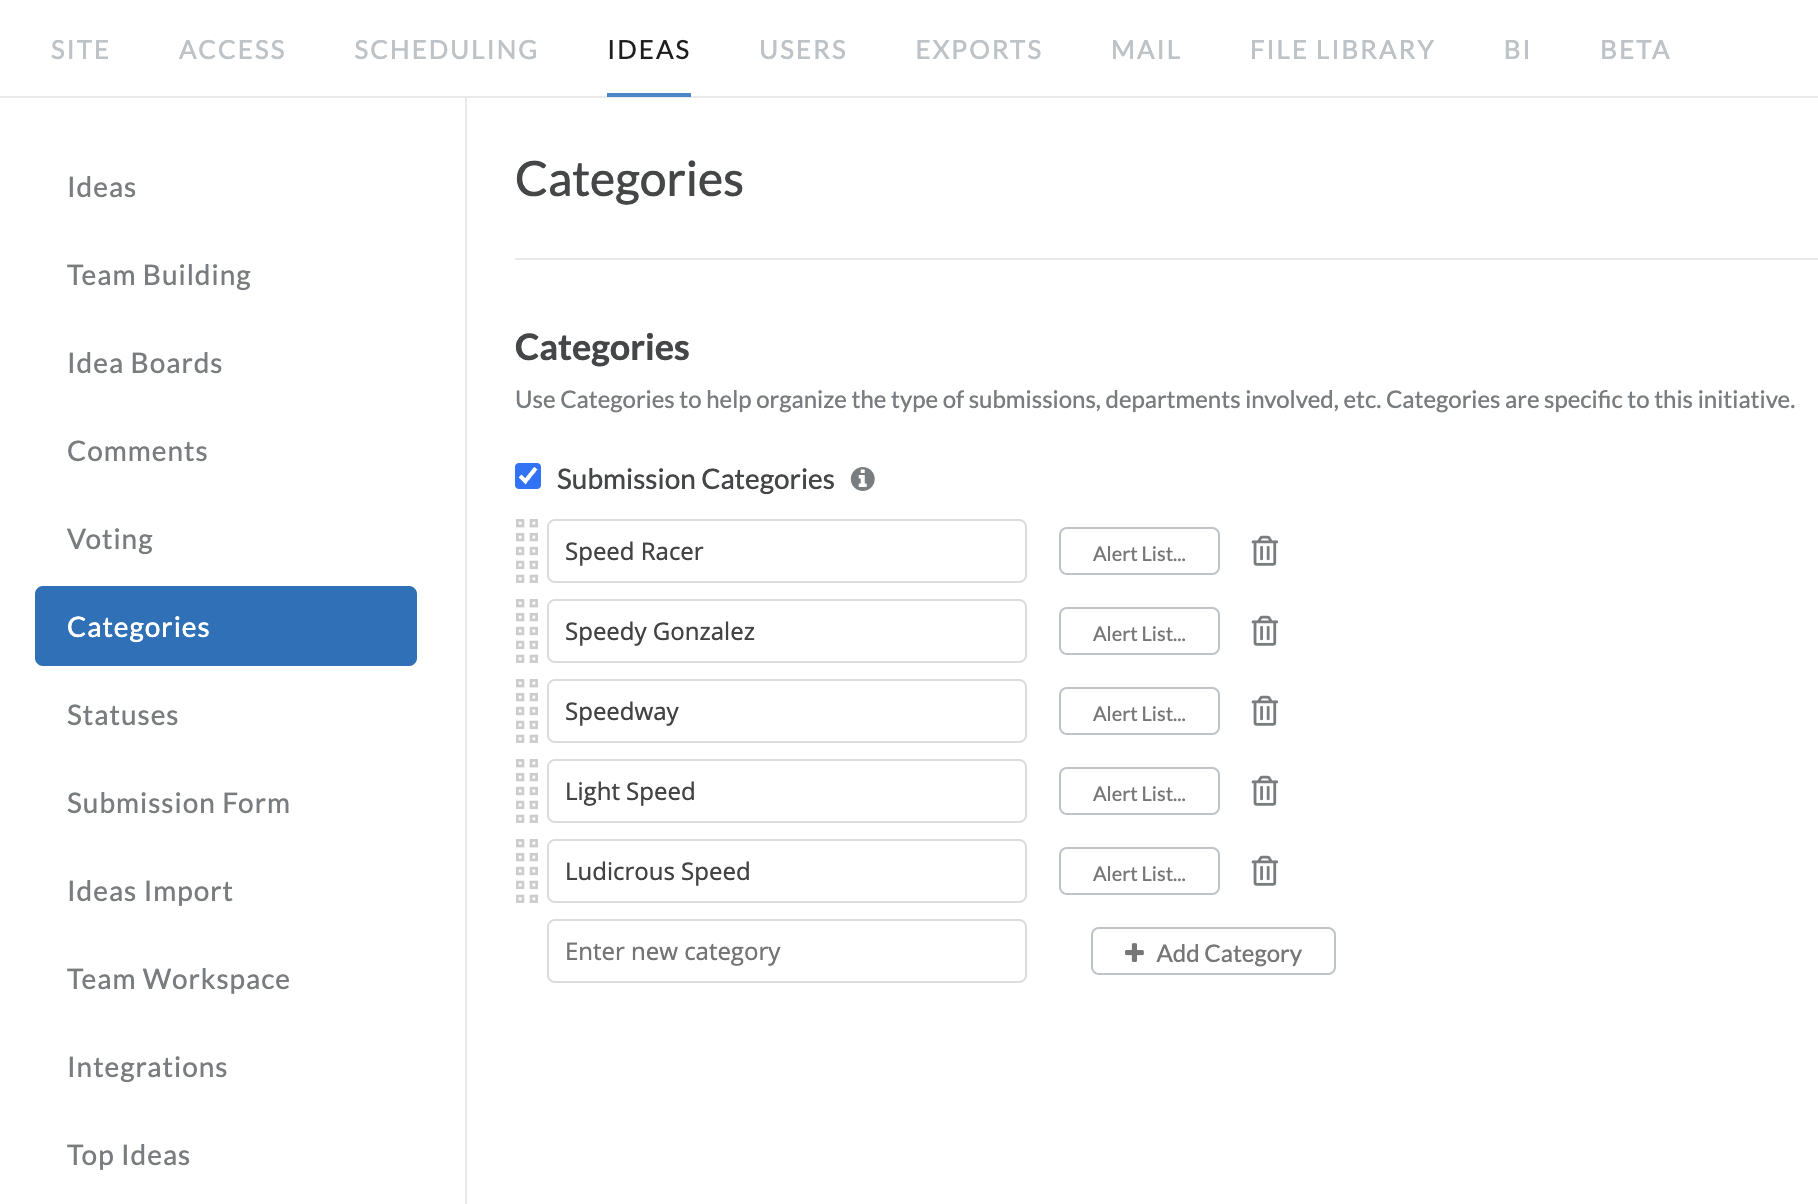This screenshot has height=1204, width=1818.
Task: Edit the Speedy Gonzalez category name
Action: (x=787, y=631)
